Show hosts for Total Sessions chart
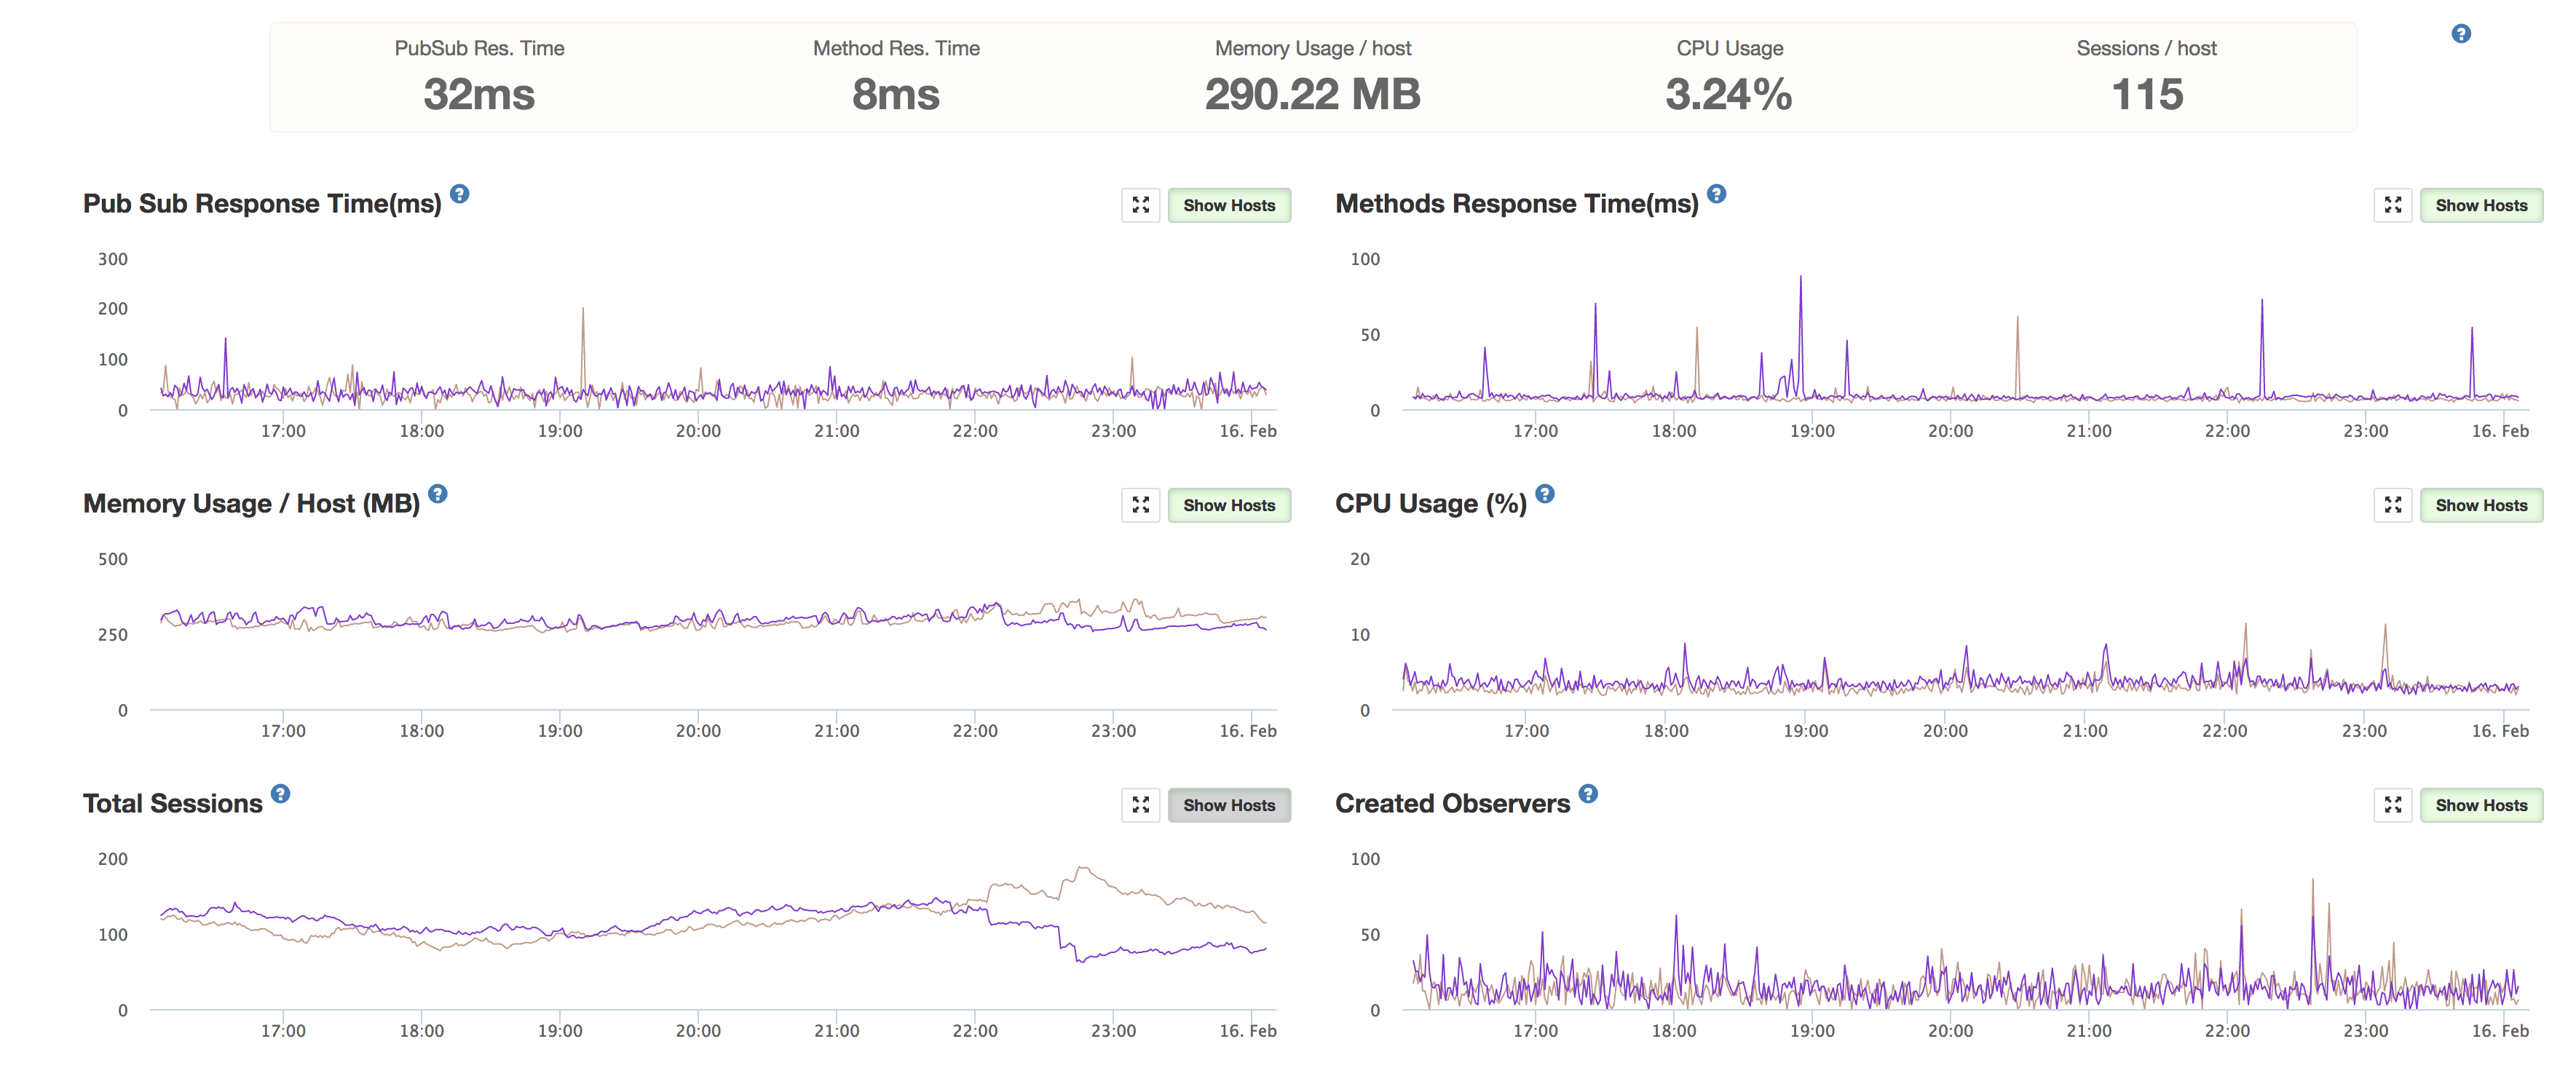 [1229, 805]
